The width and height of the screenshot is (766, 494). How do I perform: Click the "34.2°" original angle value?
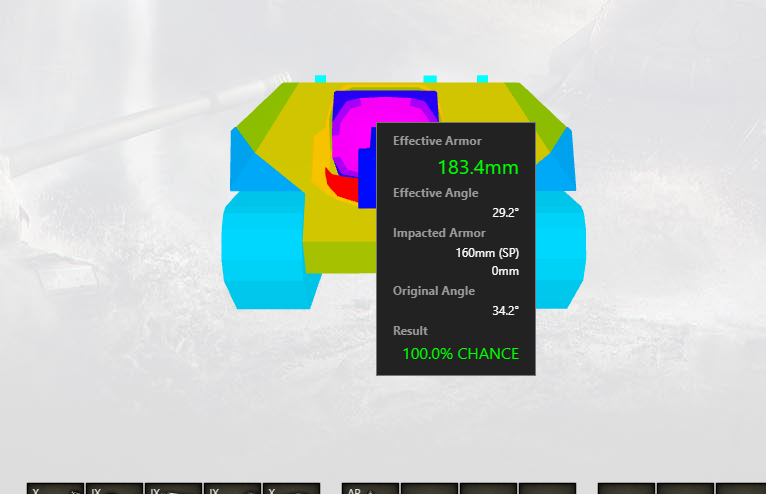click(505, 311)
